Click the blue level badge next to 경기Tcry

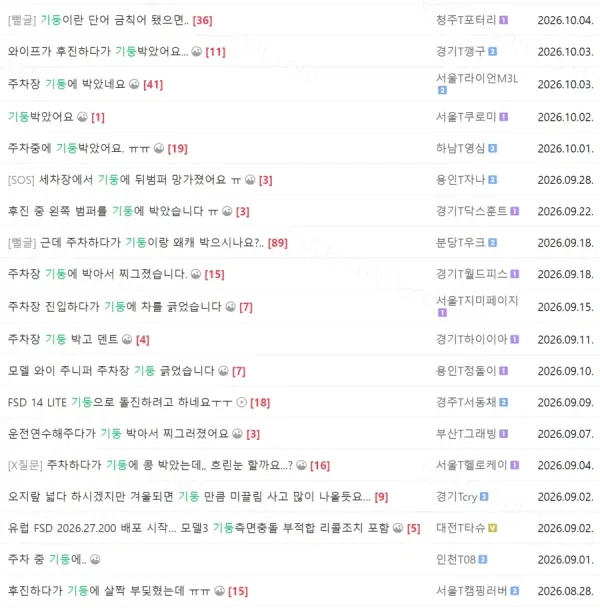click(x=484, y=496)
